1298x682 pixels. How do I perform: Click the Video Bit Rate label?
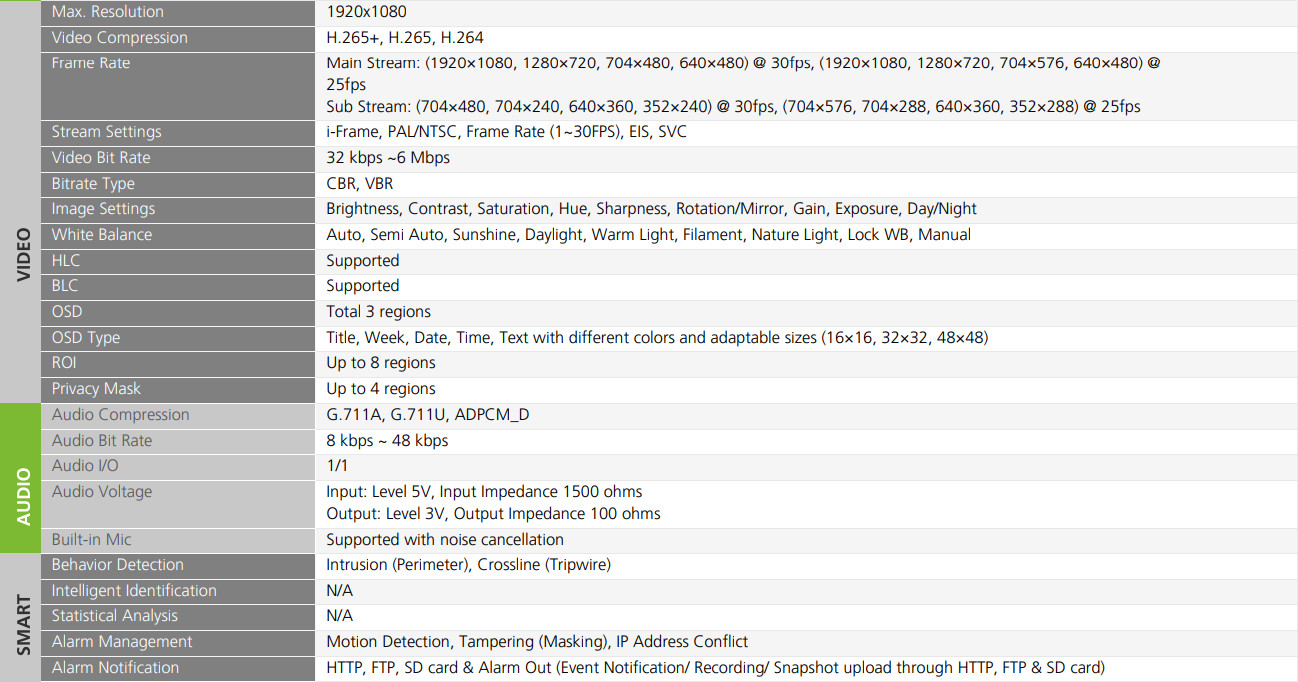(101, 158)
